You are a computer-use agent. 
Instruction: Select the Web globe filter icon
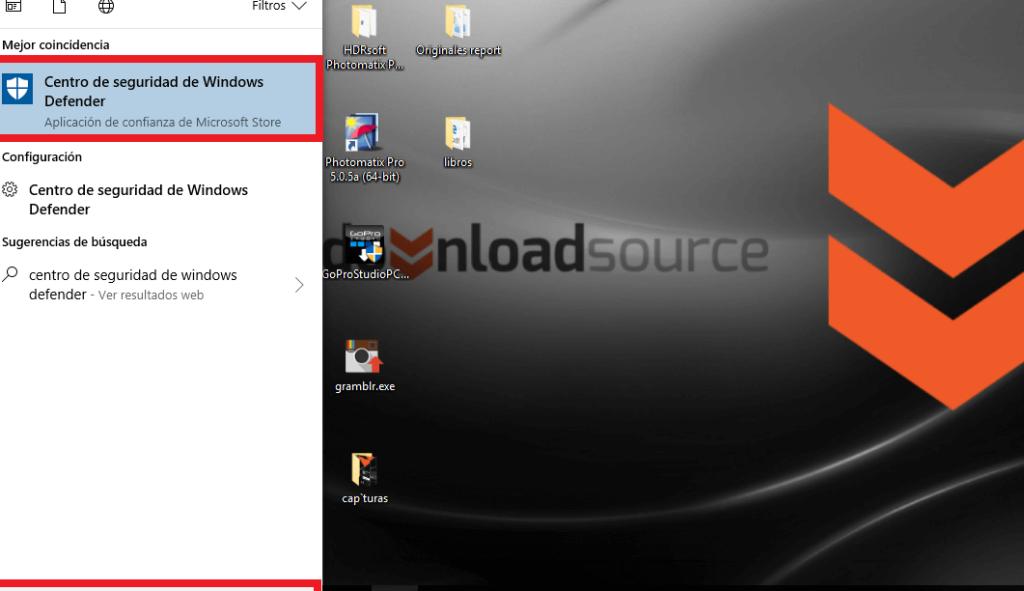click(106, 7)
